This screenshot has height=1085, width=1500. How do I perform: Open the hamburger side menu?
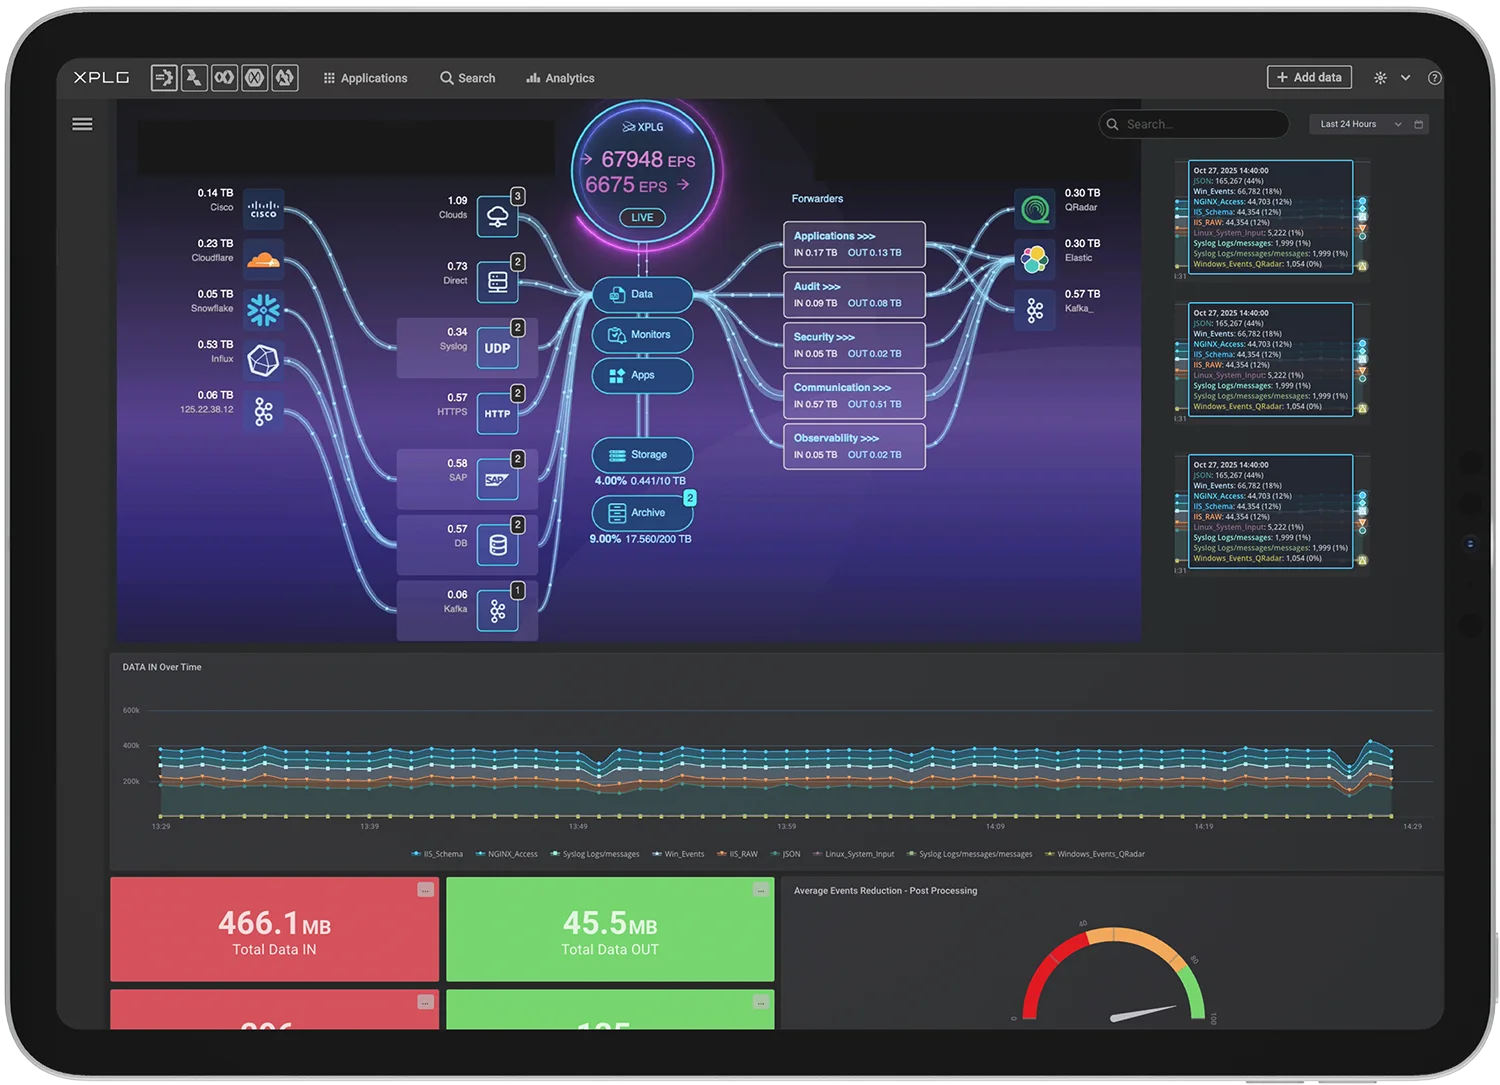click(x=82, y=124)
